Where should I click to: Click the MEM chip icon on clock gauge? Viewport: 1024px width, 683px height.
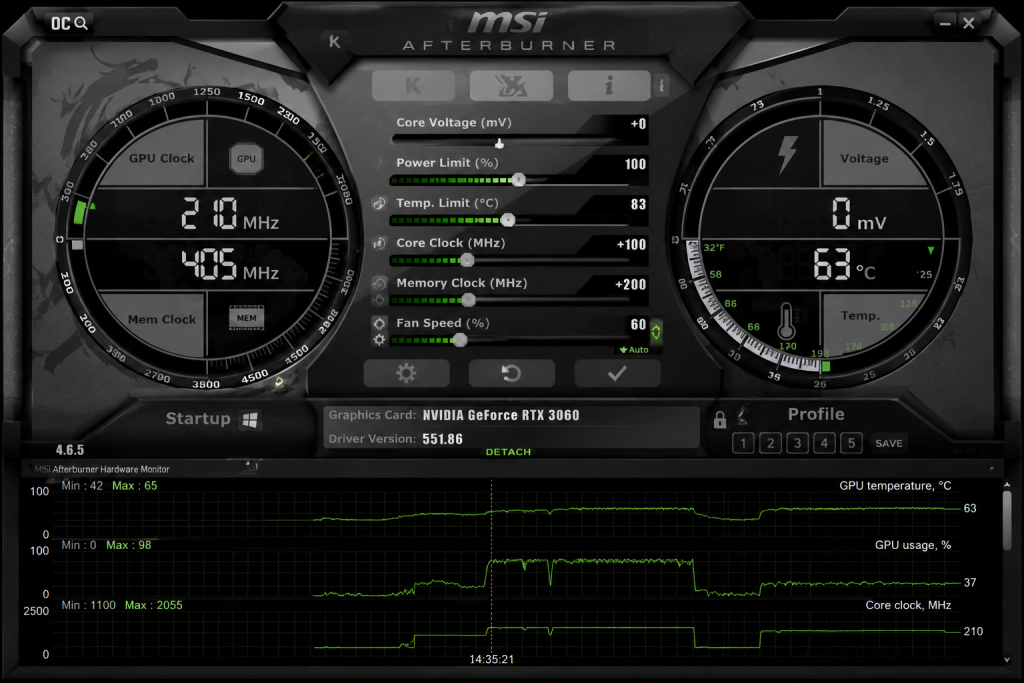tap(246, 318)
